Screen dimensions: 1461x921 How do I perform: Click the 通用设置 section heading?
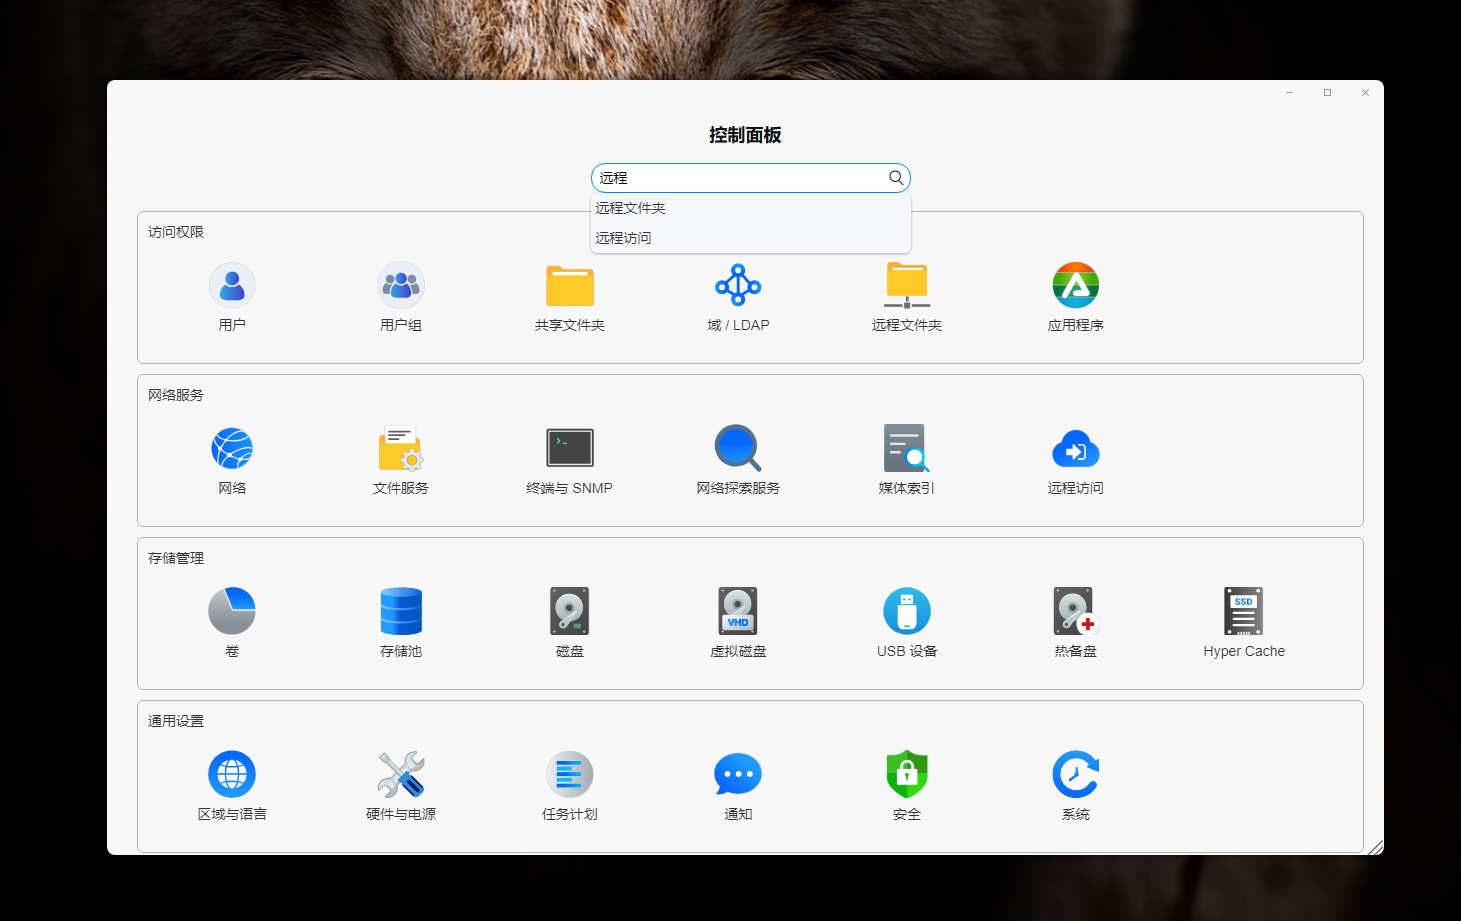176,721
